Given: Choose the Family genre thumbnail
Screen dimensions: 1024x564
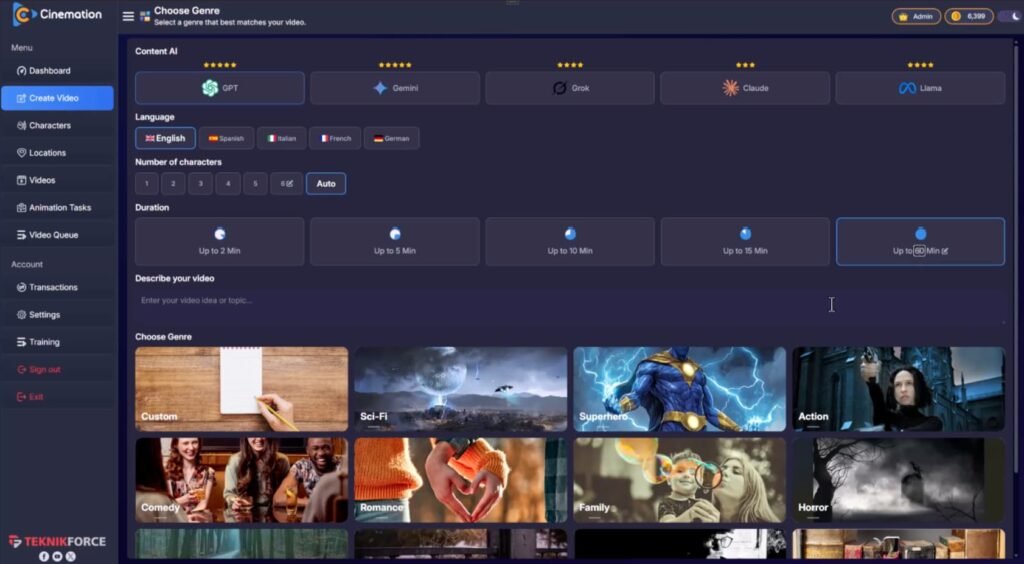Looking at the screenshot, I should [x=680, y=480].
